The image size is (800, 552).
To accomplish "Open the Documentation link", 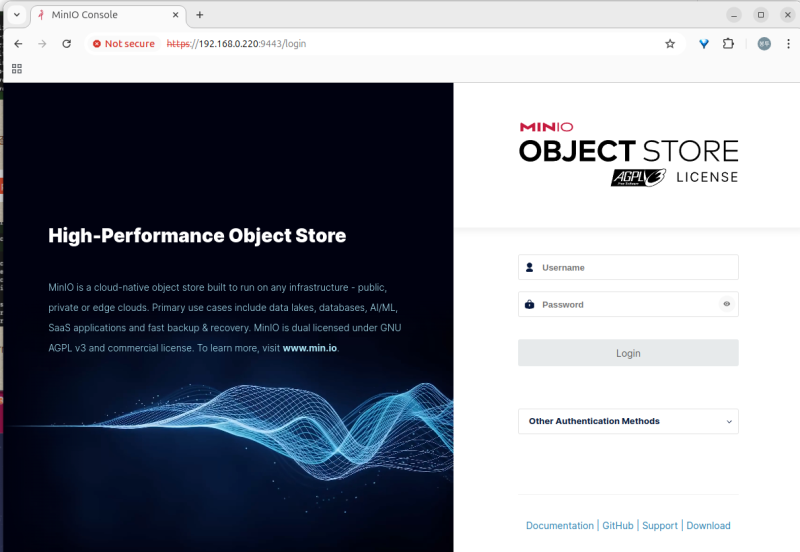I will (560, 525).
